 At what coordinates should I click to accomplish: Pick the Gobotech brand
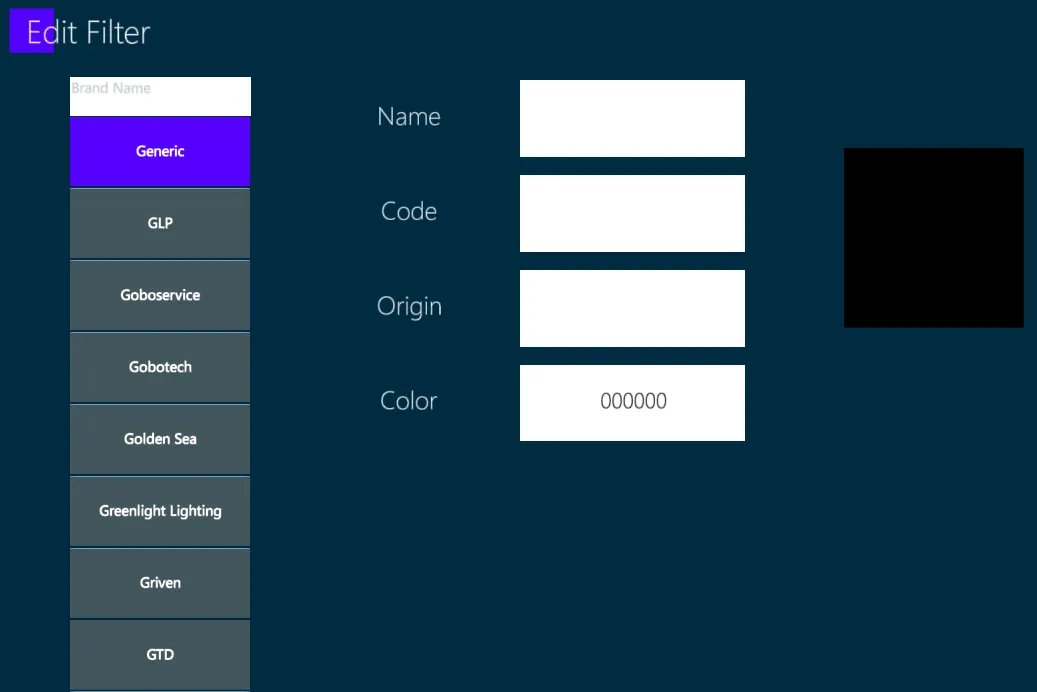click(160, 367)
